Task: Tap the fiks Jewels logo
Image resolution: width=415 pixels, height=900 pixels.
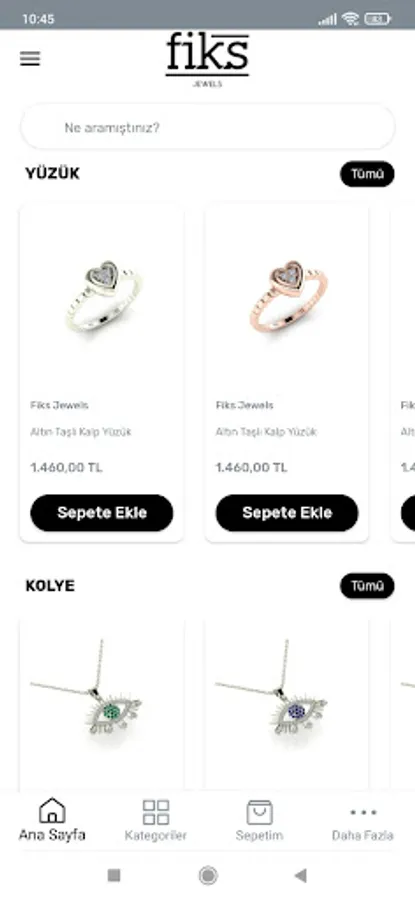Action: [207, 60]
